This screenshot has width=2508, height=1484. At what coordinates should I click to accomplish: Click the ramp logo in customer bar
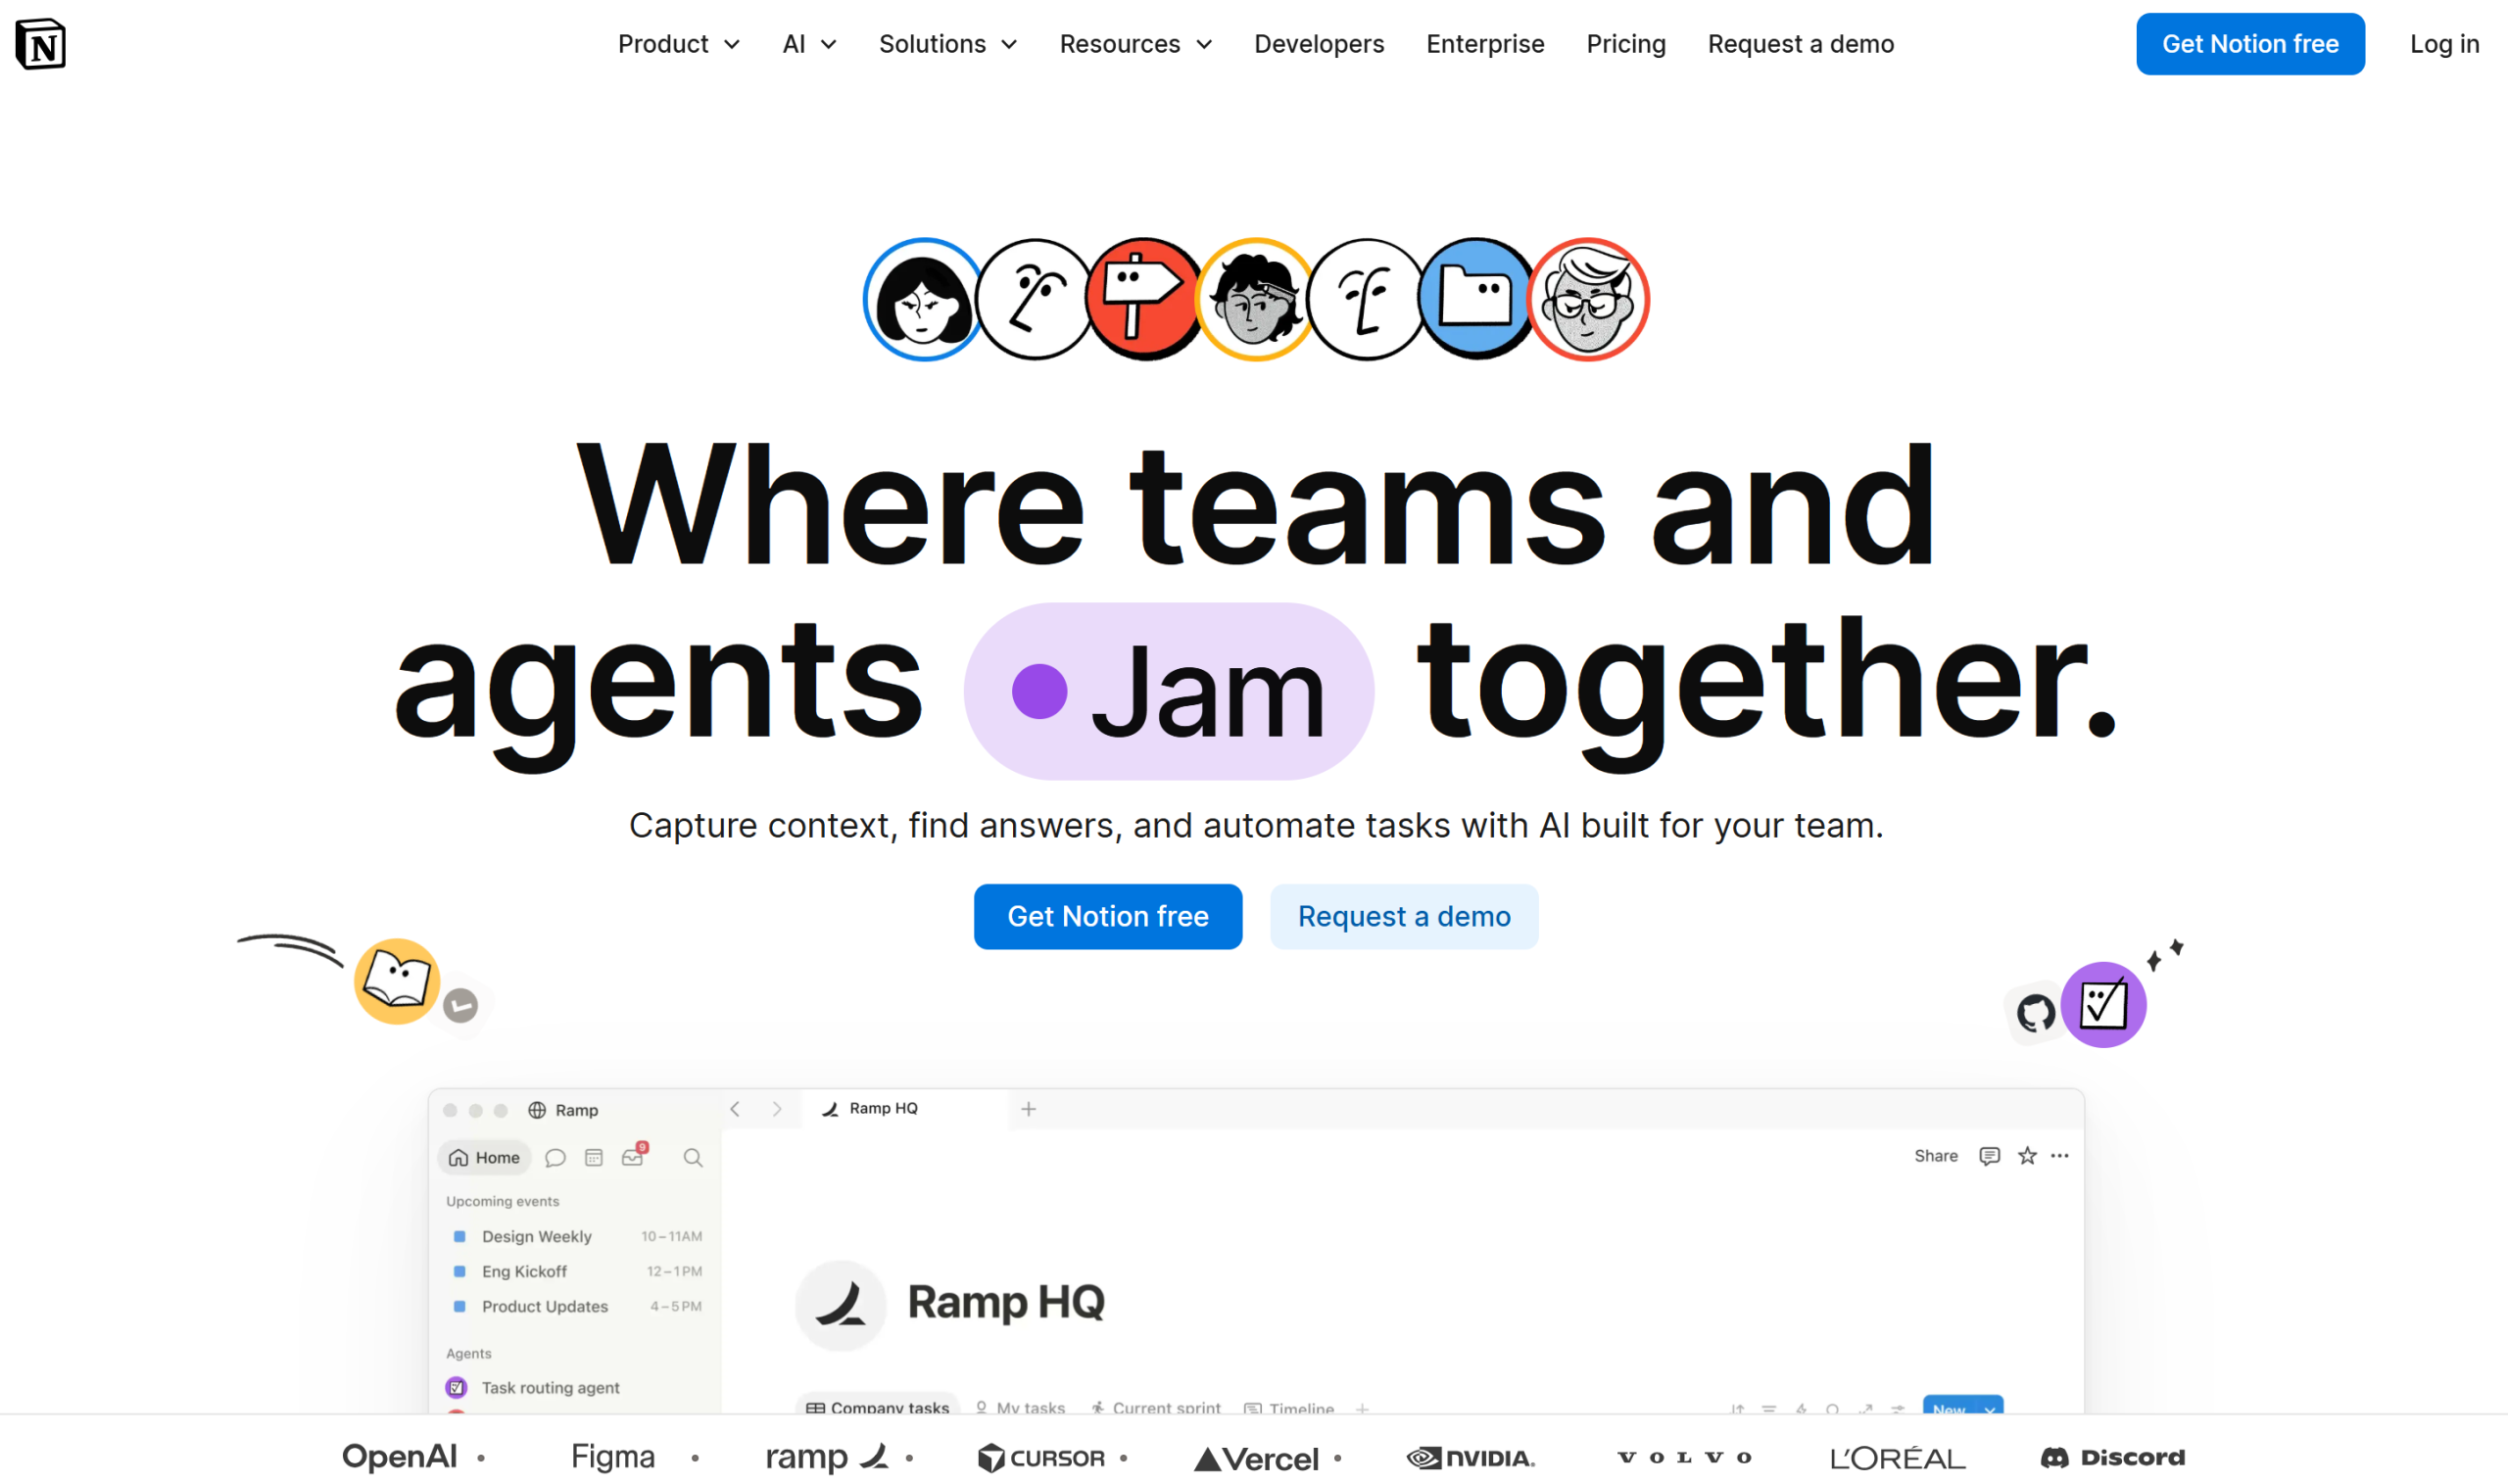click(x=827, y=1458)
